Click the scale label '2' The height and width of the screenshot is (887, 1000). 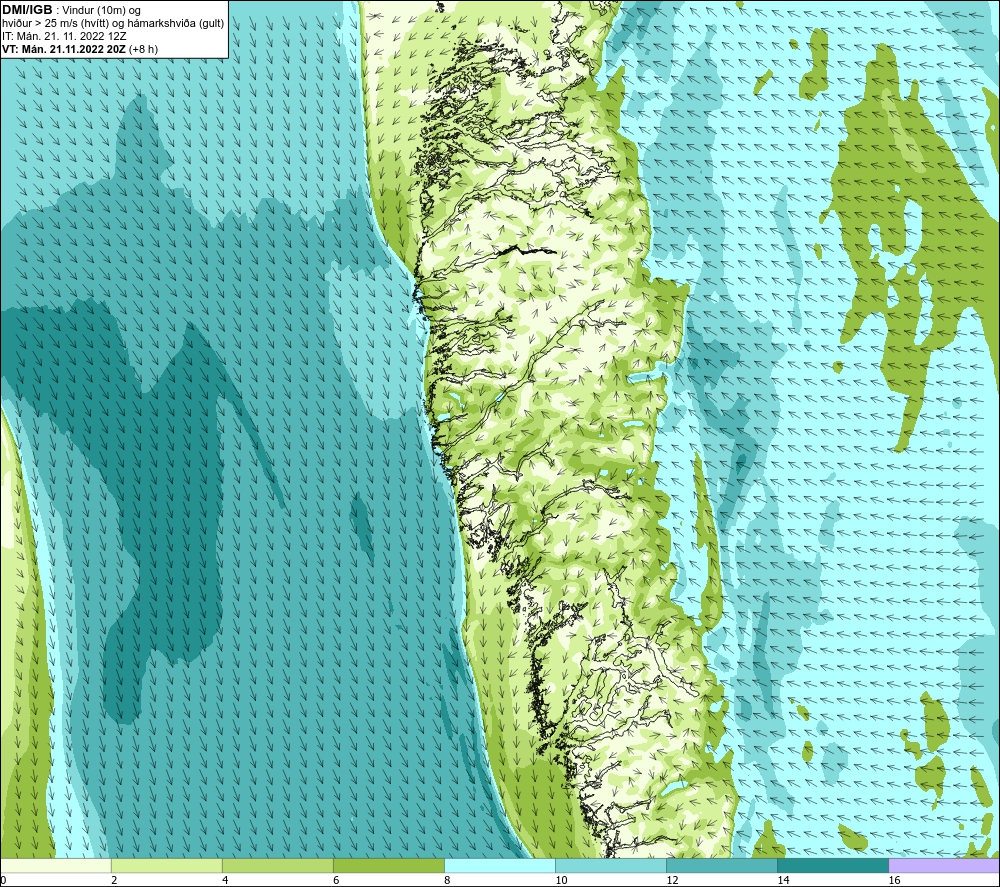point(114,880)
